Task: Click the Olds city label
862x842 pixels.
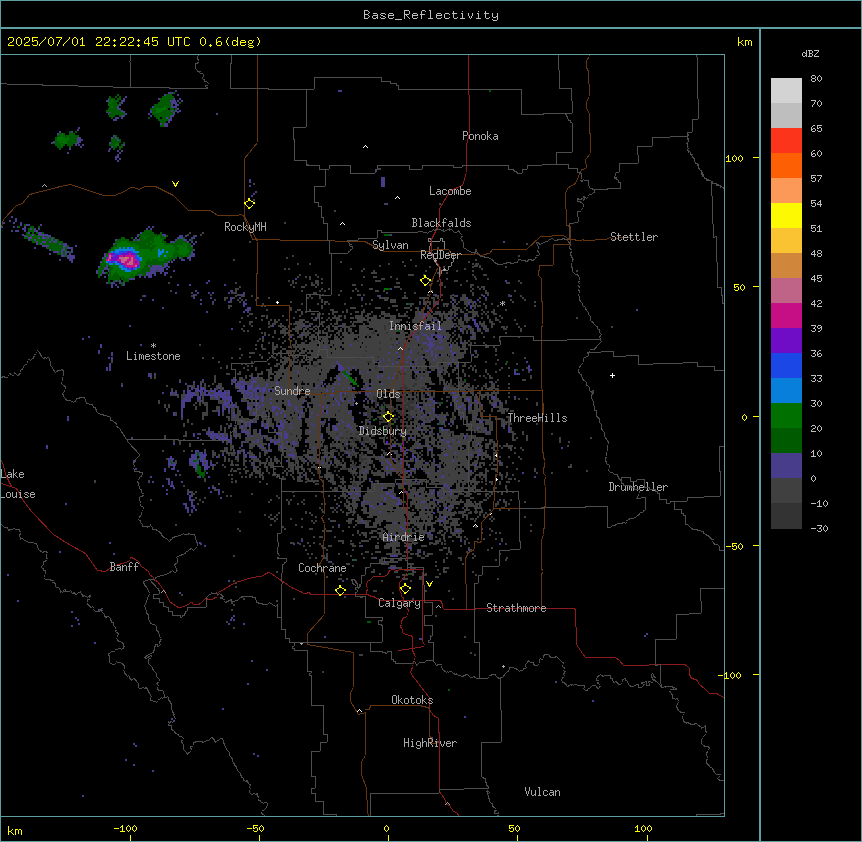Action: (x=388, y=394)
